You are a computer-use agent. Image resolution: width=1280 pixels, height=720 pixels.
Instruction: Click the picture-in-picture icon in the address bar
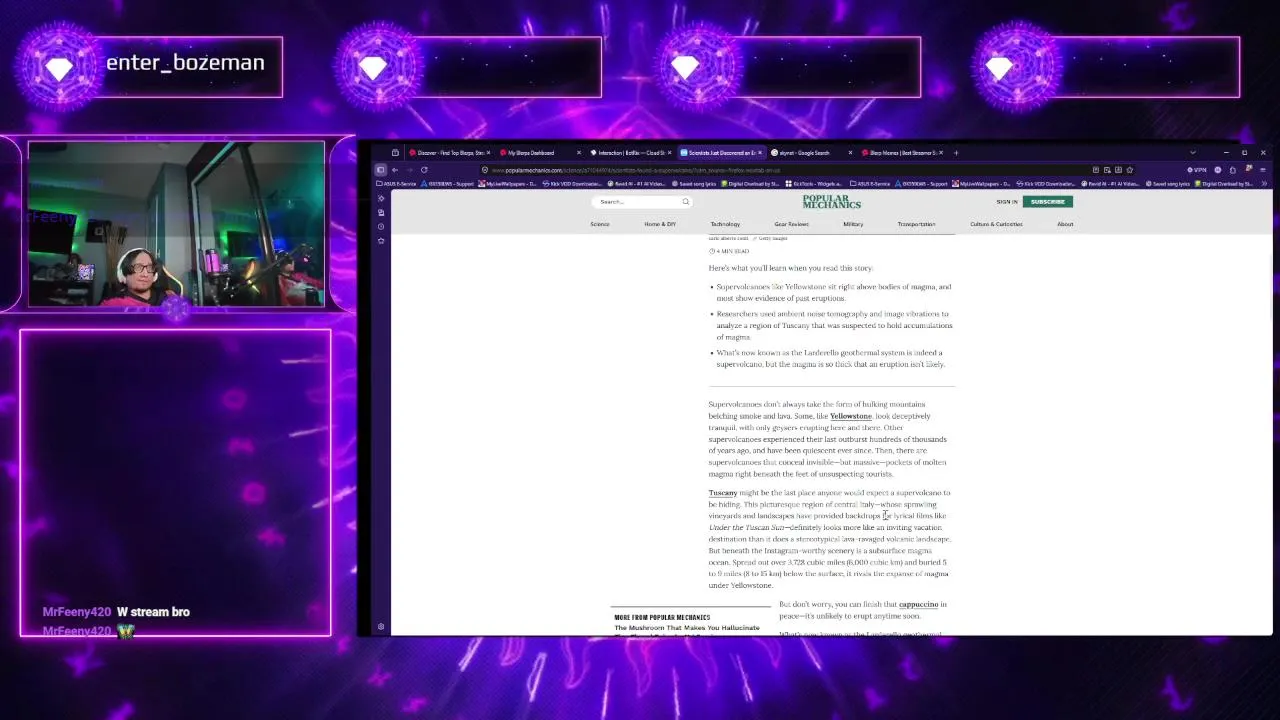point(1106,170)
